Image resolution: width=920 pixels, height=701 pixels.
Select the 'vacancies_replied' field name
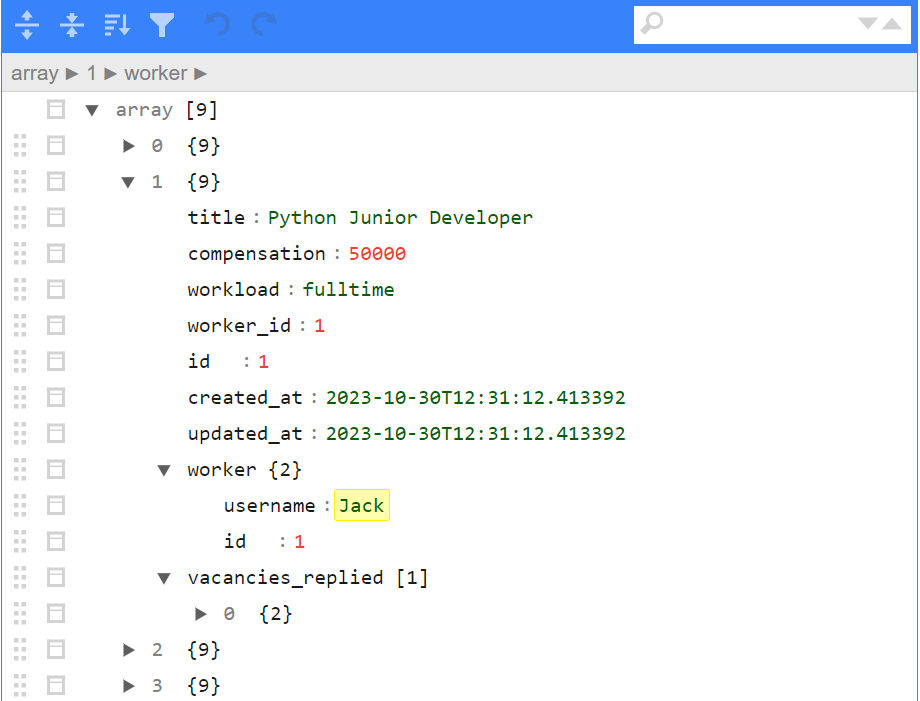[x=286, y=578]
